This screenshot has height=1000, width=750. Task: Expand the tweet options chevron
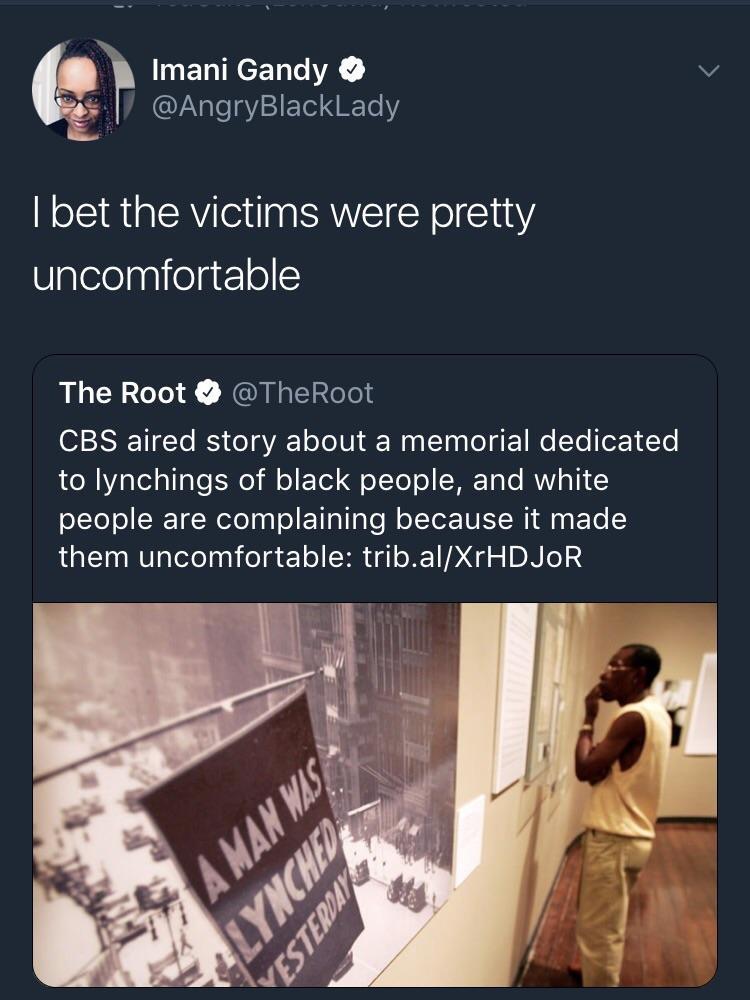[709, 71]
